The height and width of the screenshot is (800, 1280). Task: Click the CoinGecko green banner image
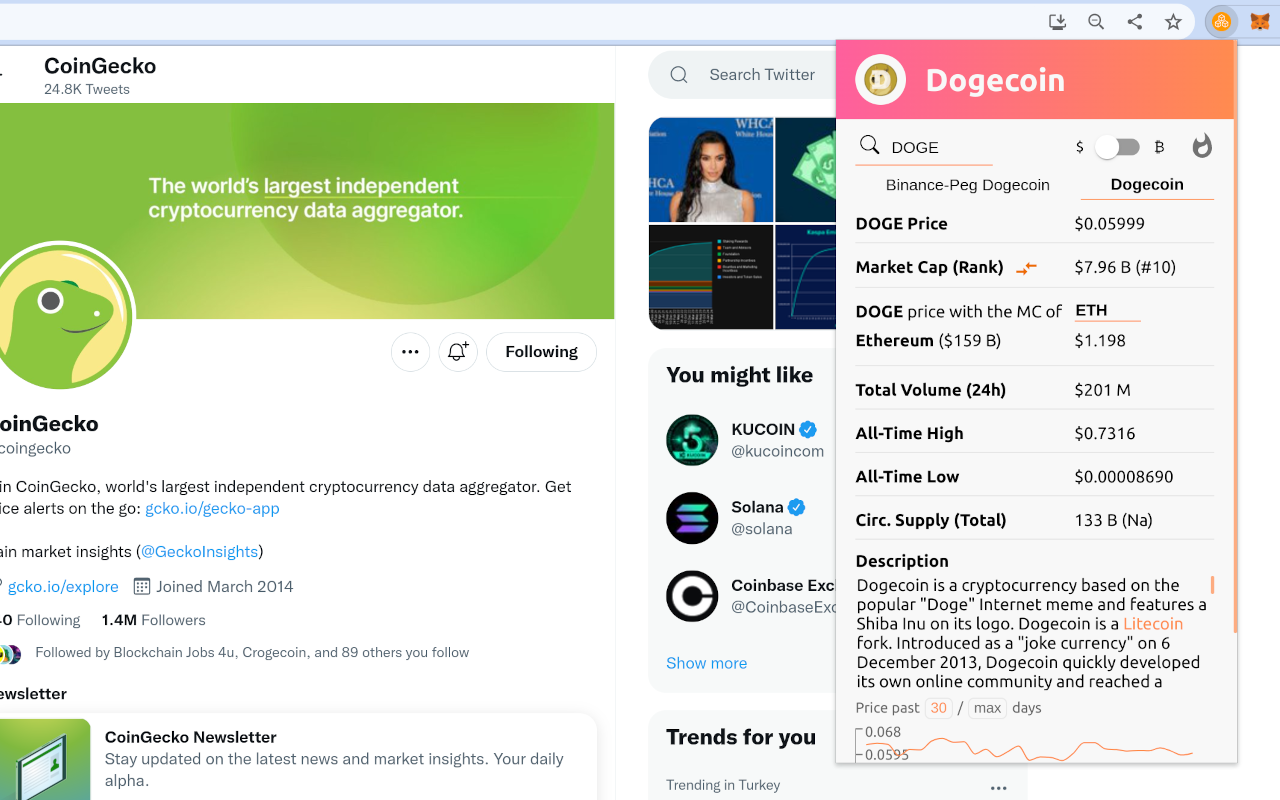(307, 211)
